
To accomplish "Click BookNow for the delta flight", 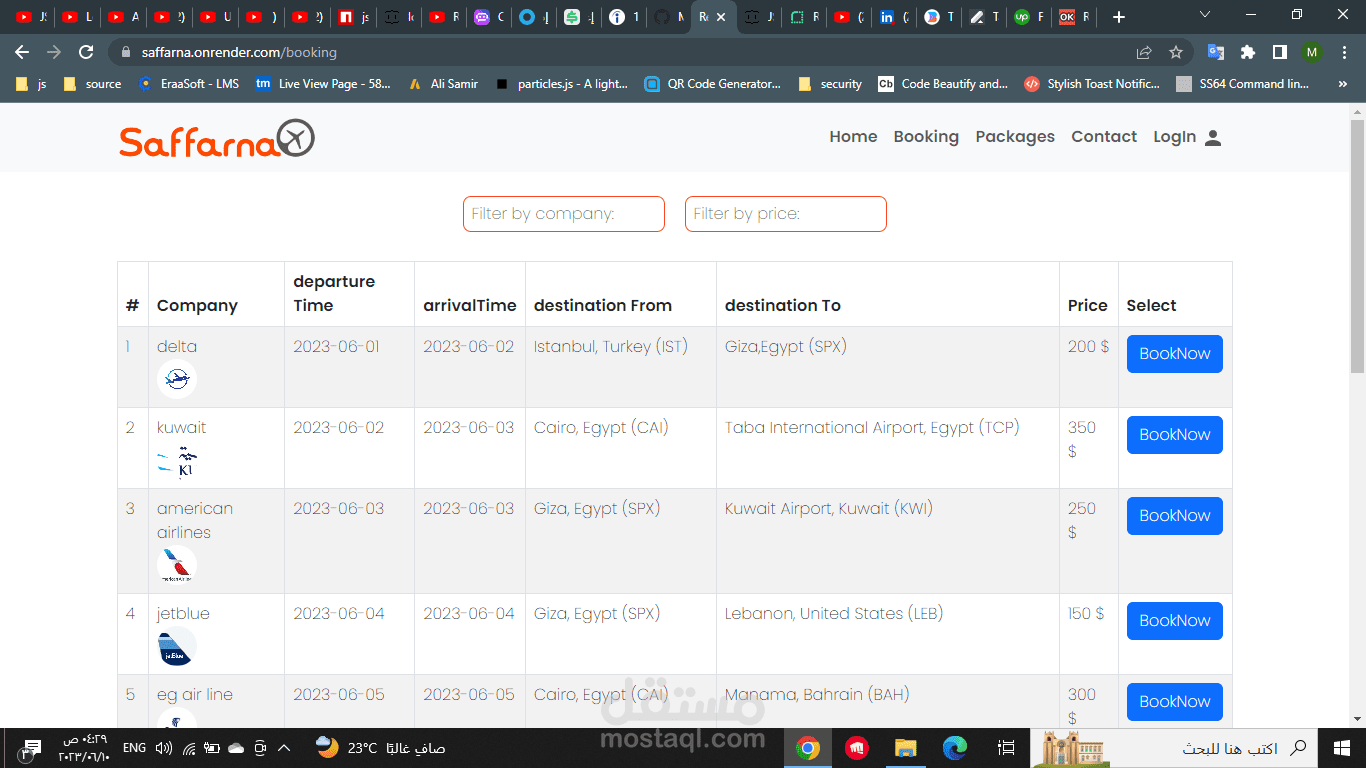I will coord(1175,354).
